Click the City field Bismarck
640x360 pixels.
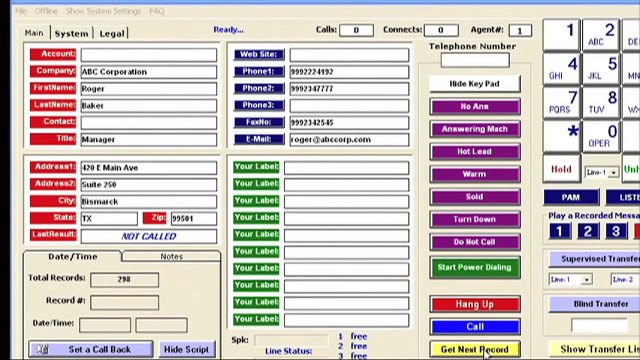149,202
